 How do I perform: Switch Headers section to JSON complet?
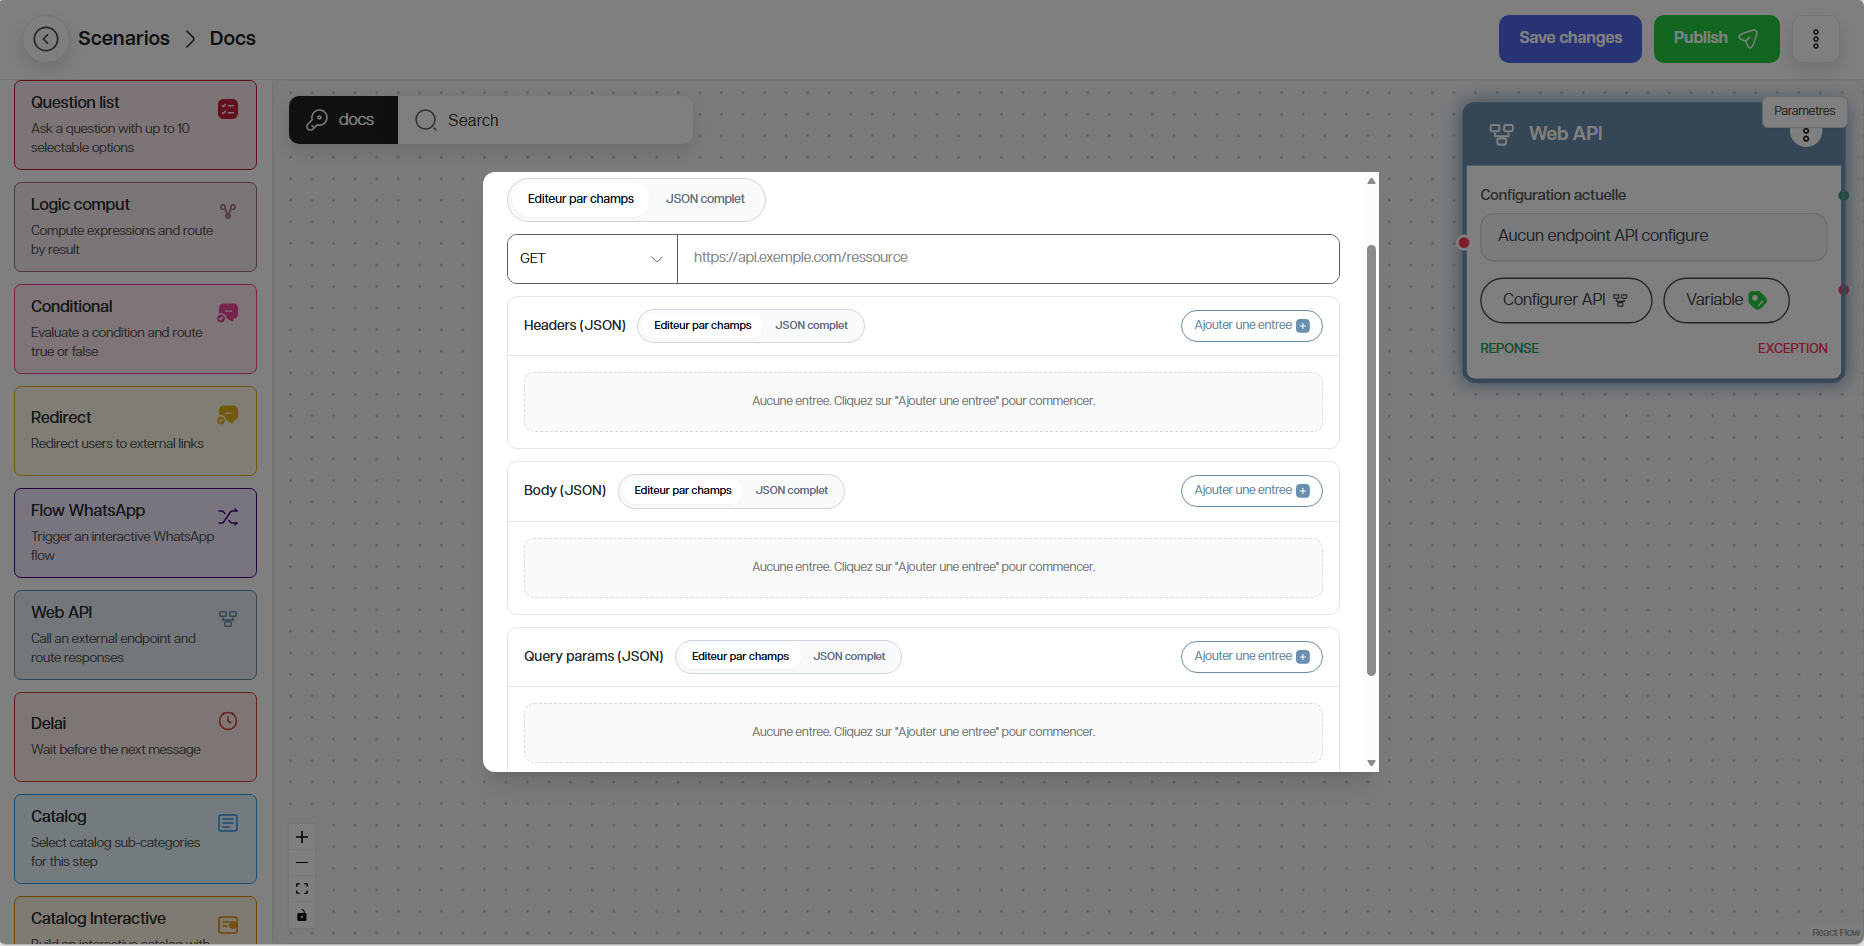811,326
